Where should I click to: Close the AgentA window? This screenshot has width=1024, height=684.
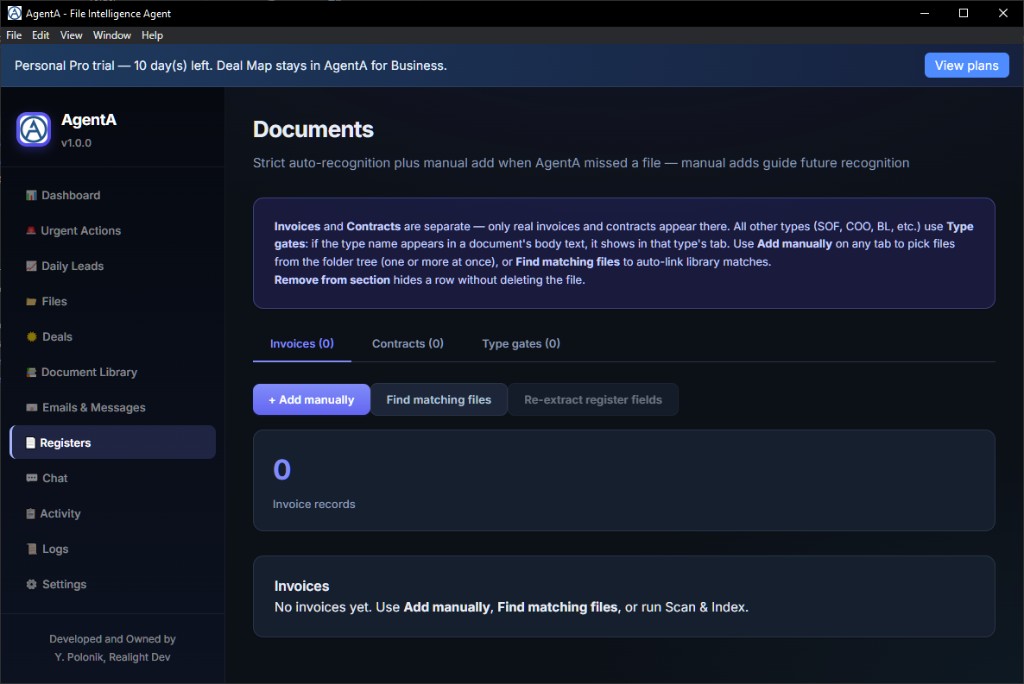[1003, 13]
